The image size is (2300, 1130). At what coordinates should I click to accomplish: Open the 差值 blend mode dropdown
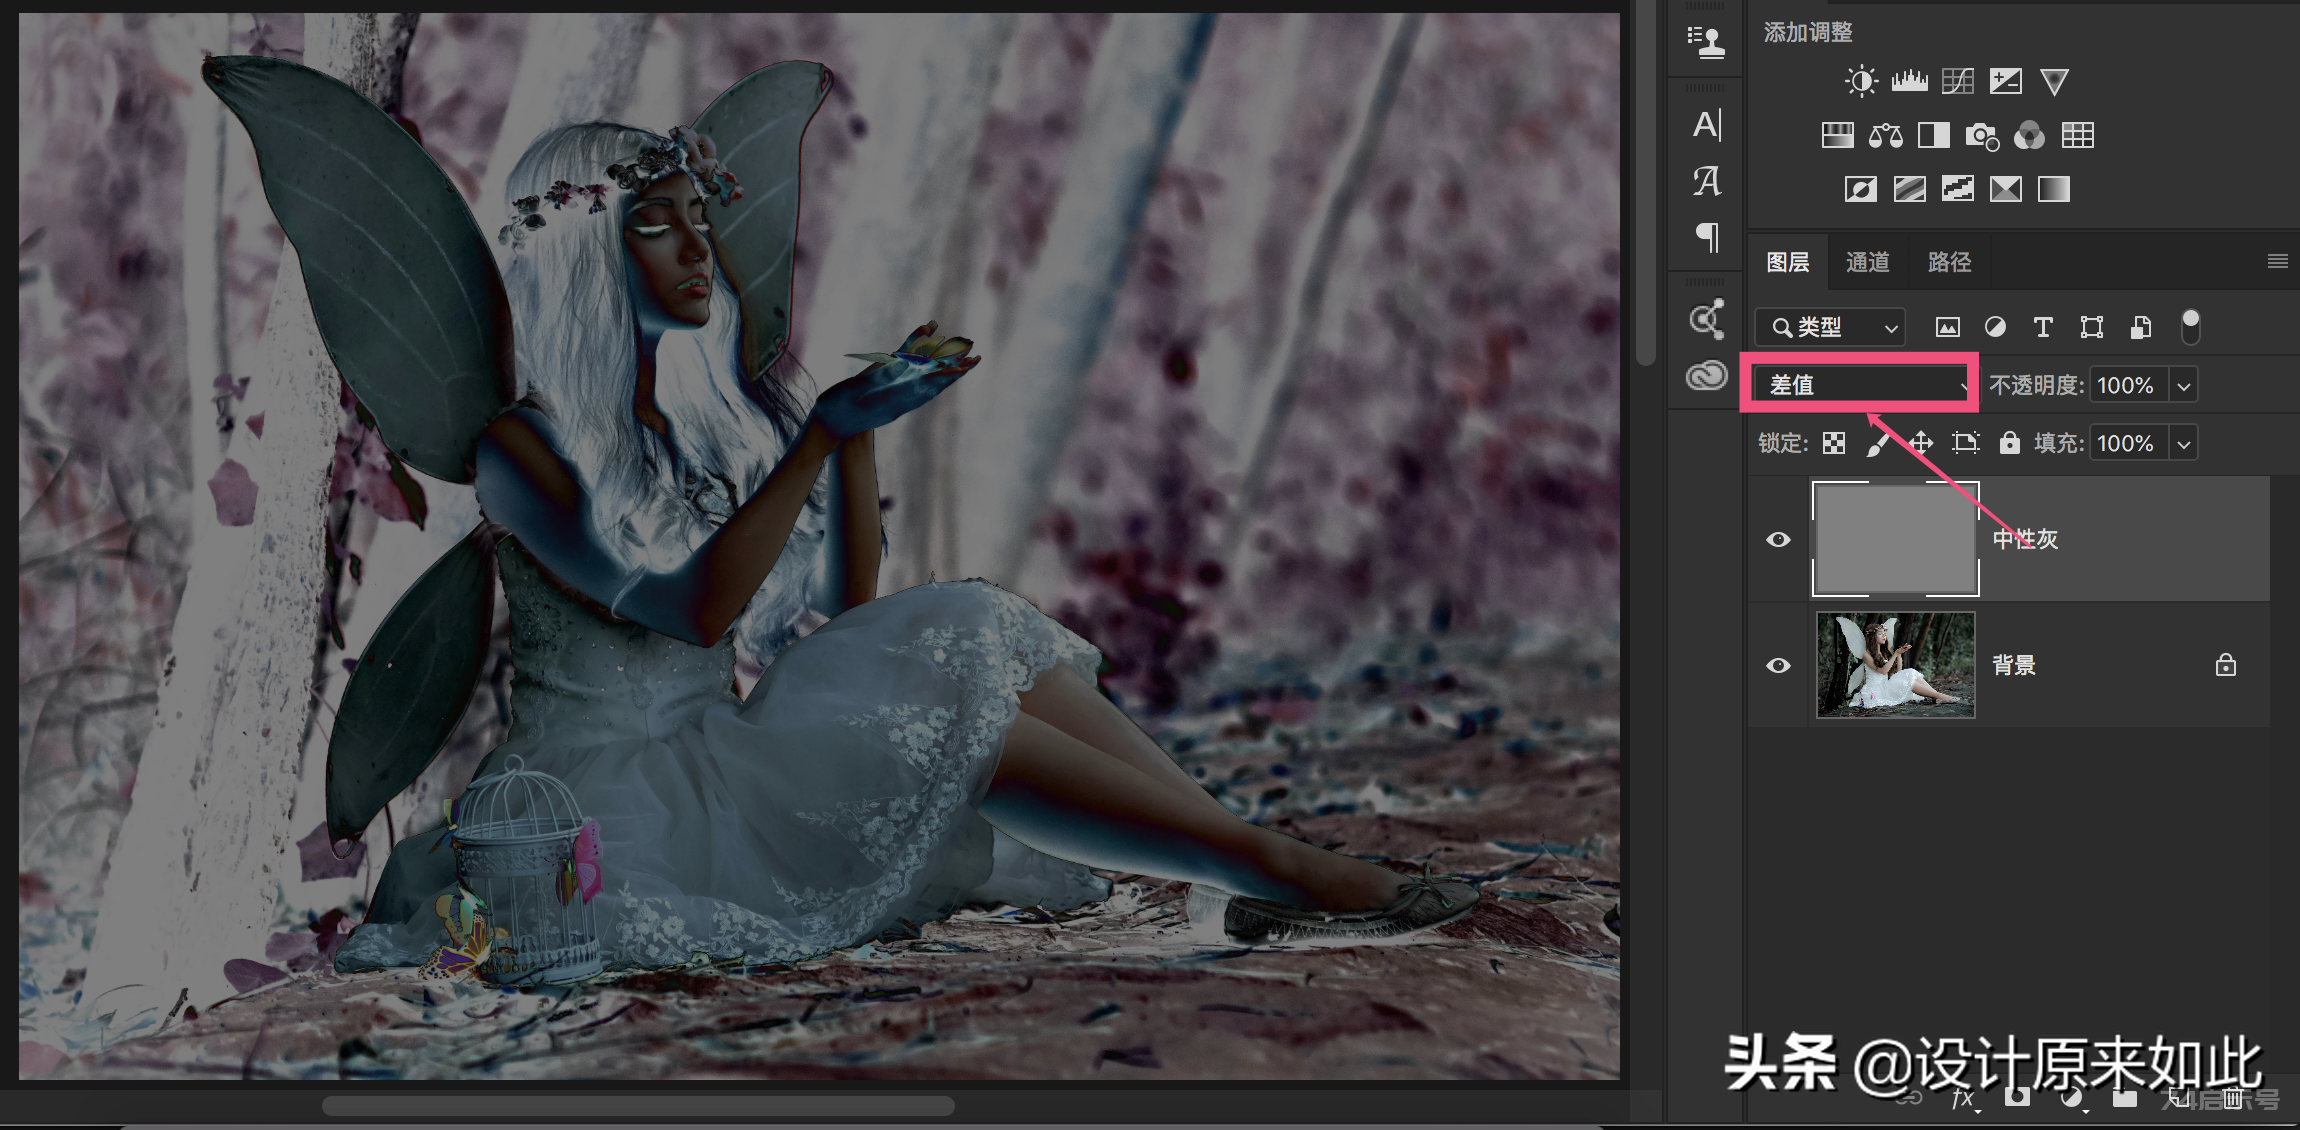[x=1863, y=385]
